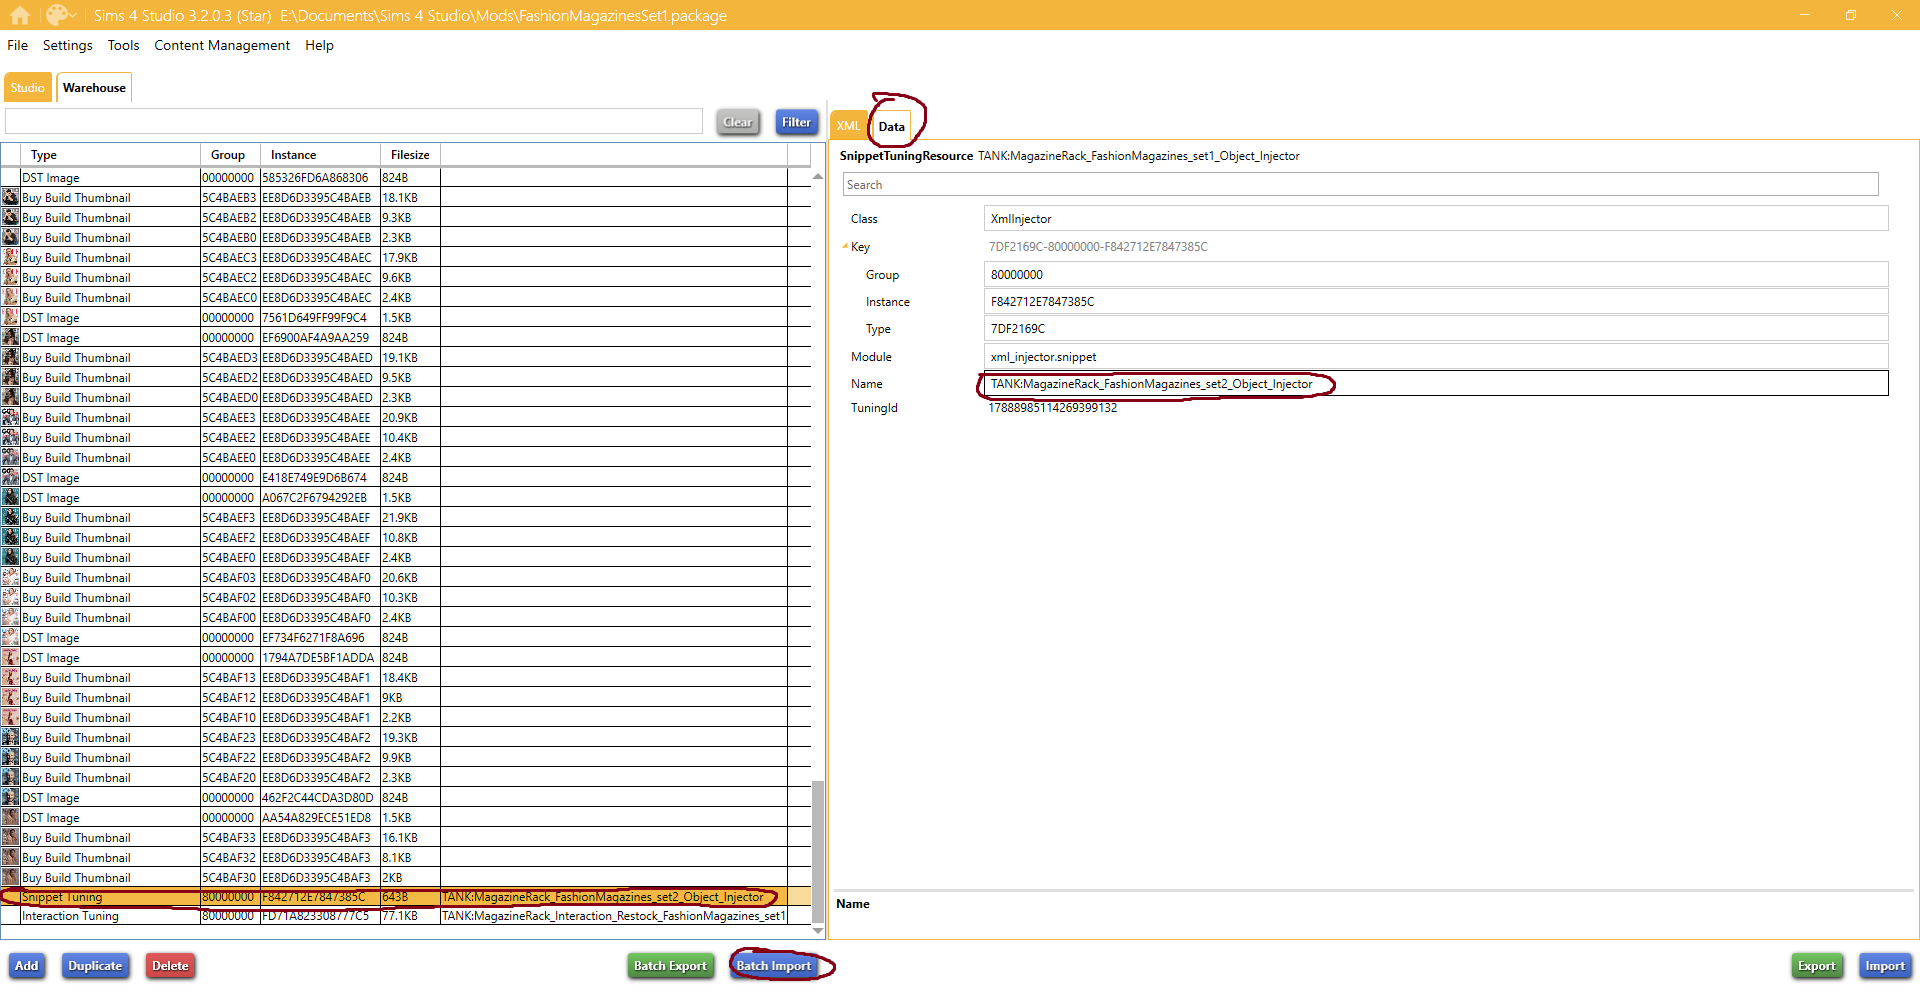Select Buy Build Thumbnail row 5C4BAEB0

pos(406,238)
